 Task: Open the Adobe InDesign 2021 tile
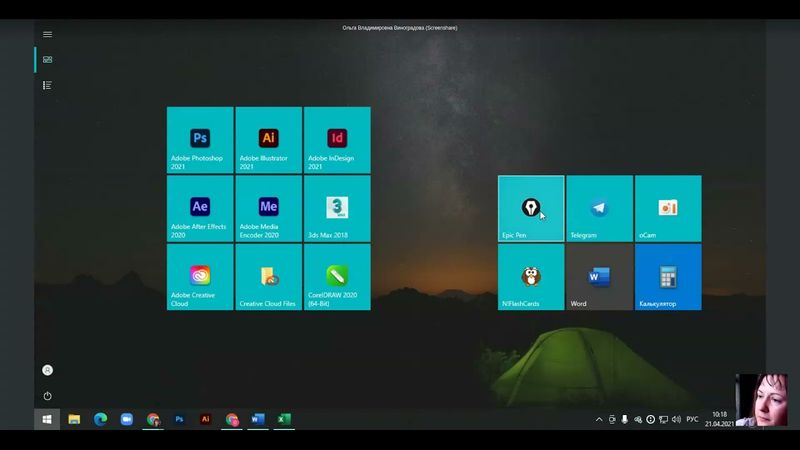click(x=337, y=140)
